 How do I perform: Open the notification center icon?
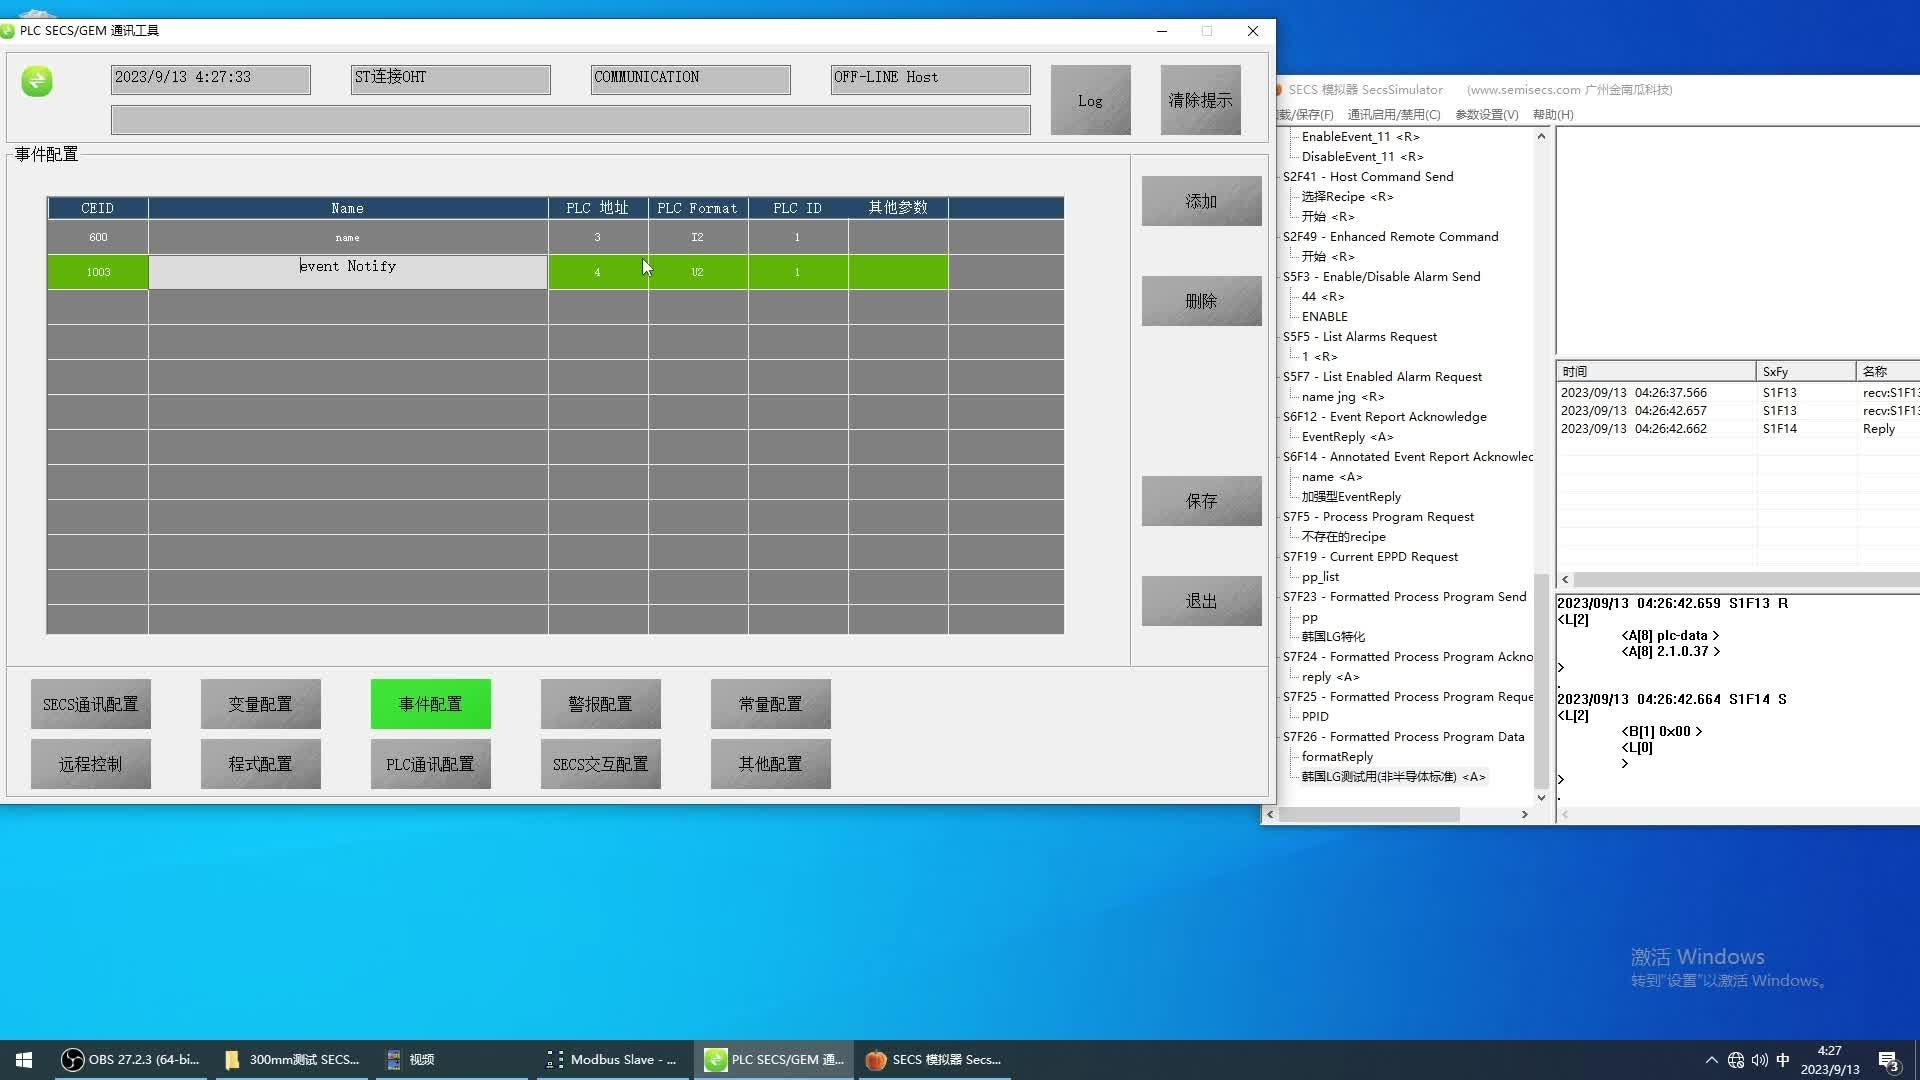click(x=1888, y=1060)
